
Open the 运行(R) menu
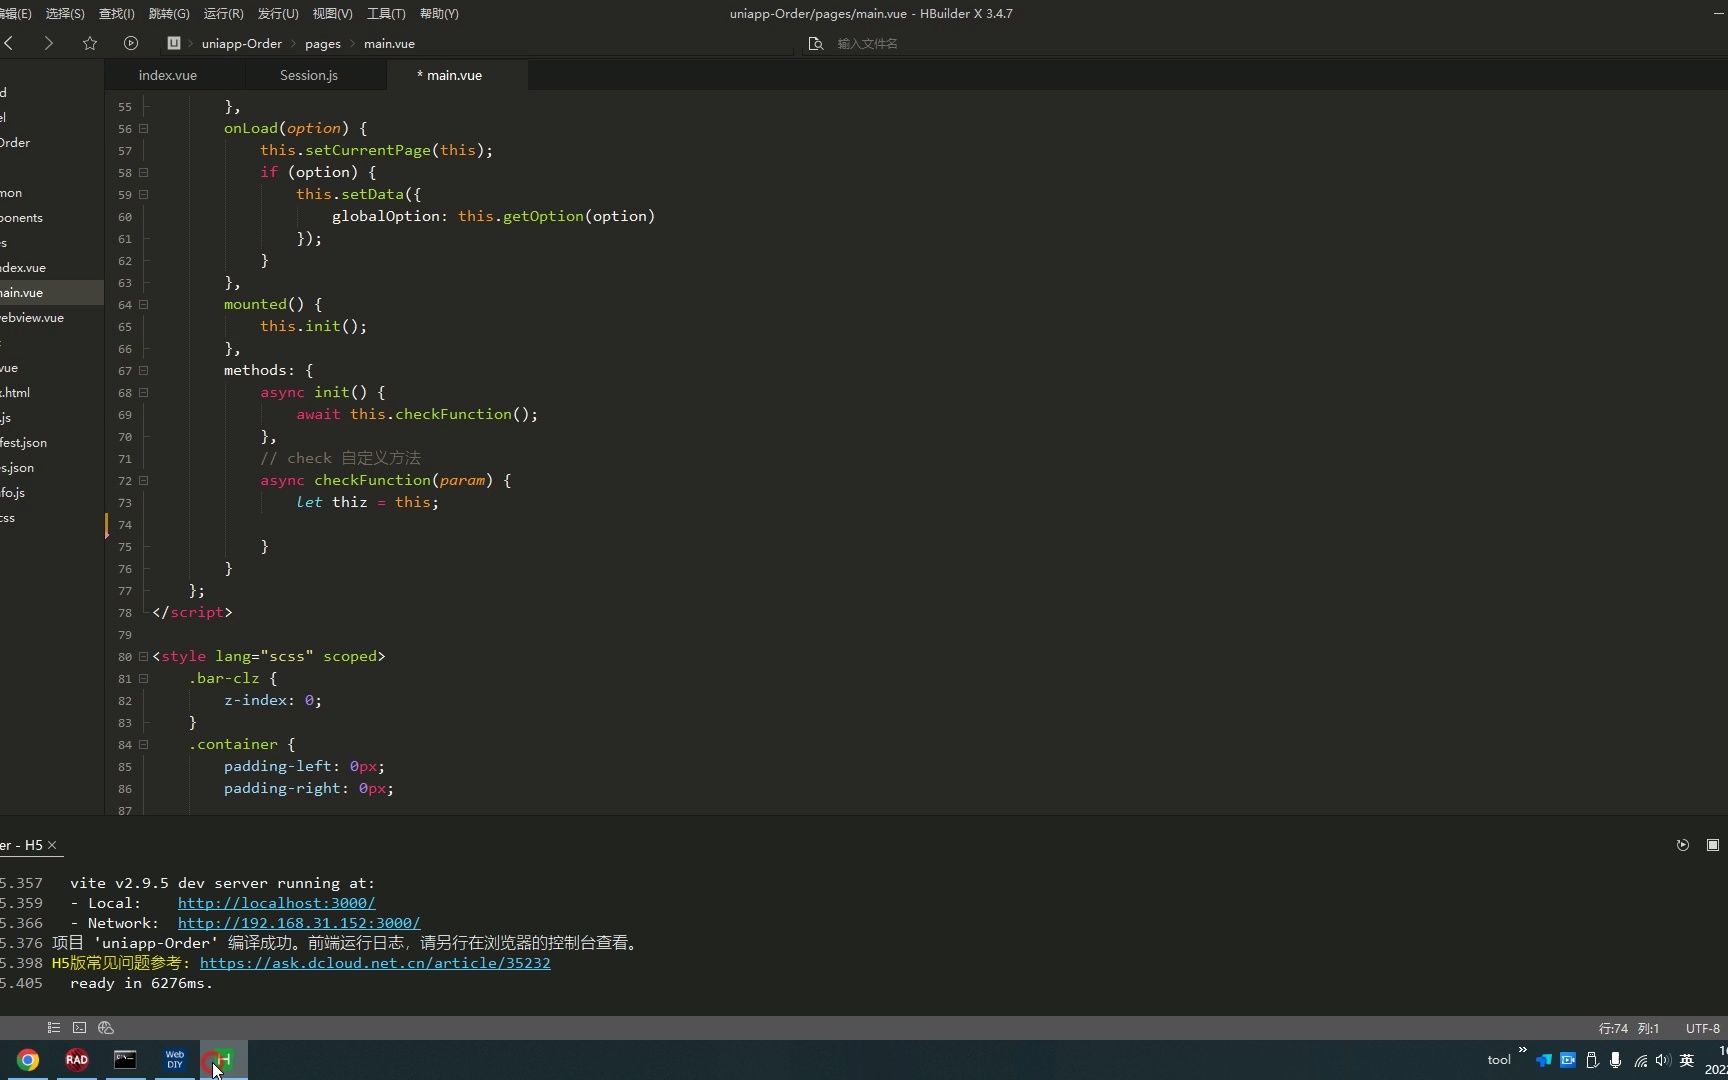[223, 13]
